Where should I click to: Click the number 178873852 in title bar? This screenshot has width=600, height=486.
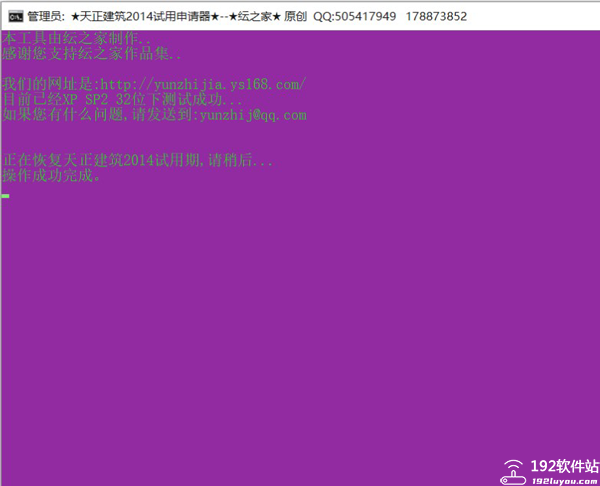(x=436, y=16)
